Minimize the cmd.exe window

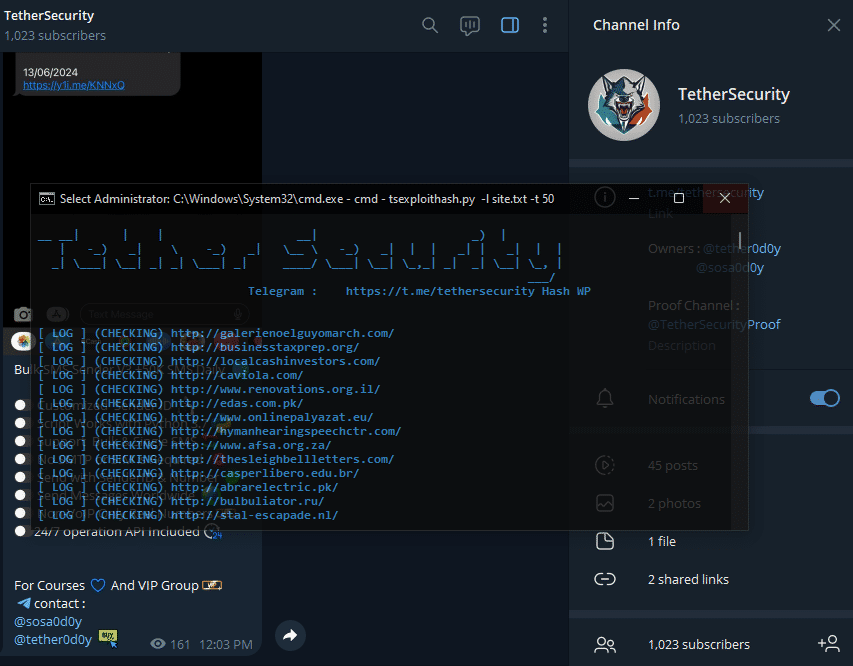pyautogui.click(x=634, y=199)
